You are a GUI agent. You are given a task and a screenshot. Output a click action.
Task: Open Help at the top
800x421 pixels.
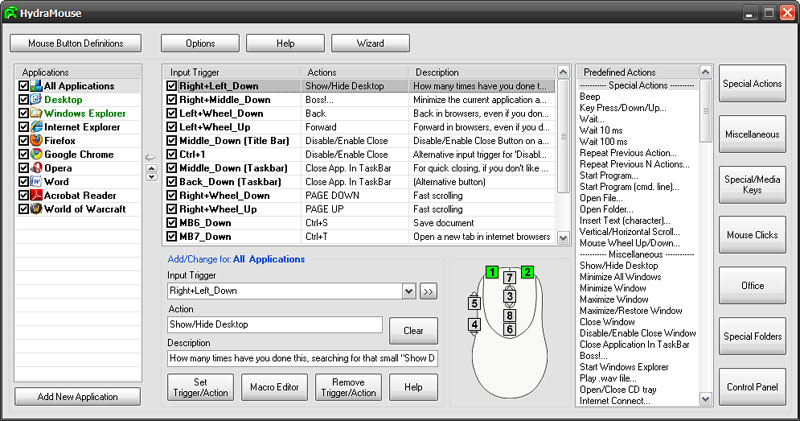(285, 43)
